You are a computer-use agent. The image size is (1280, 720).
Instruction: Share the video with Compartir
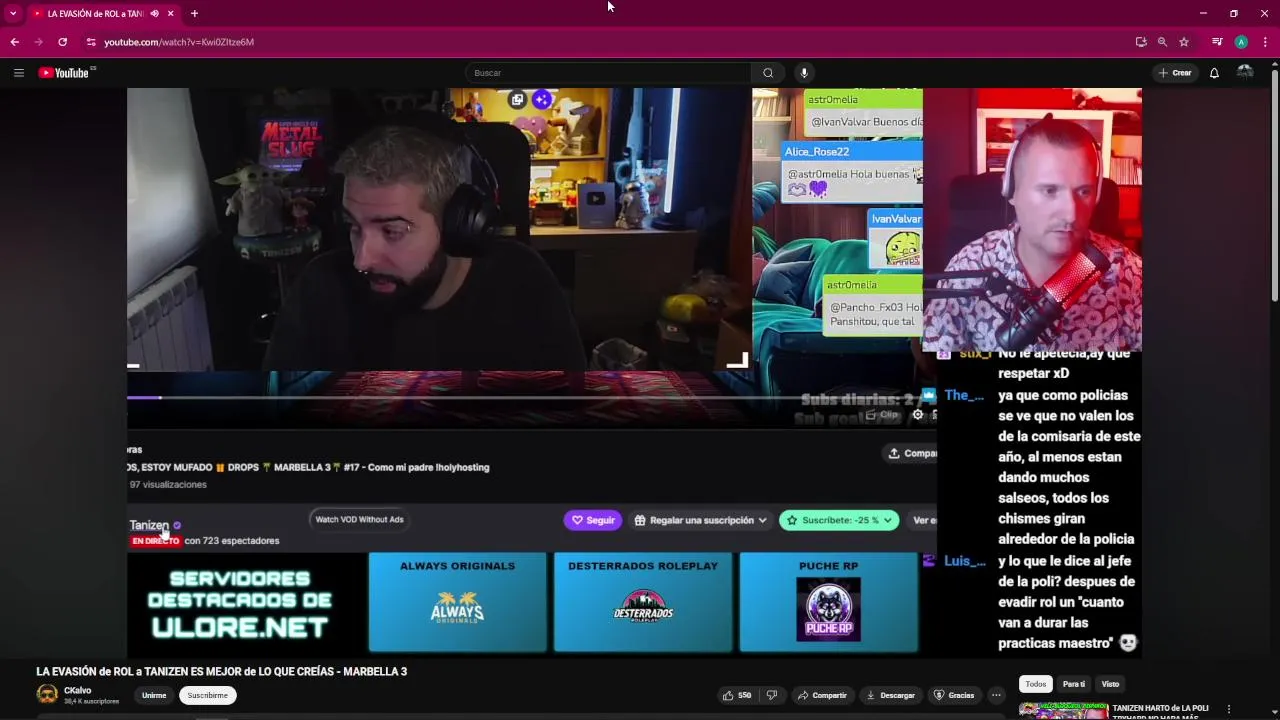click(822, 695)
